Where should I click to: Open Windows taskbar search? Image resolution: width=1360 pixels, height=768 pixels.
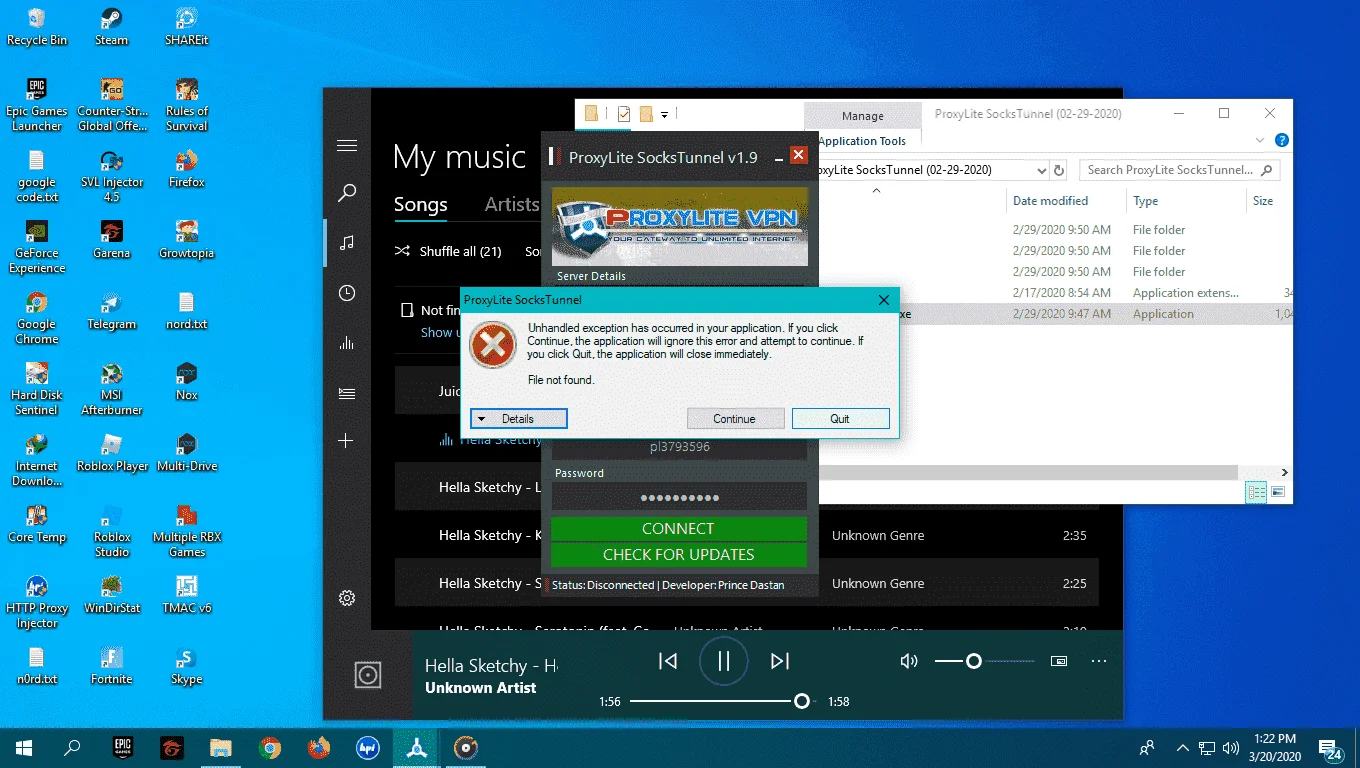click(x=72, y=747)
